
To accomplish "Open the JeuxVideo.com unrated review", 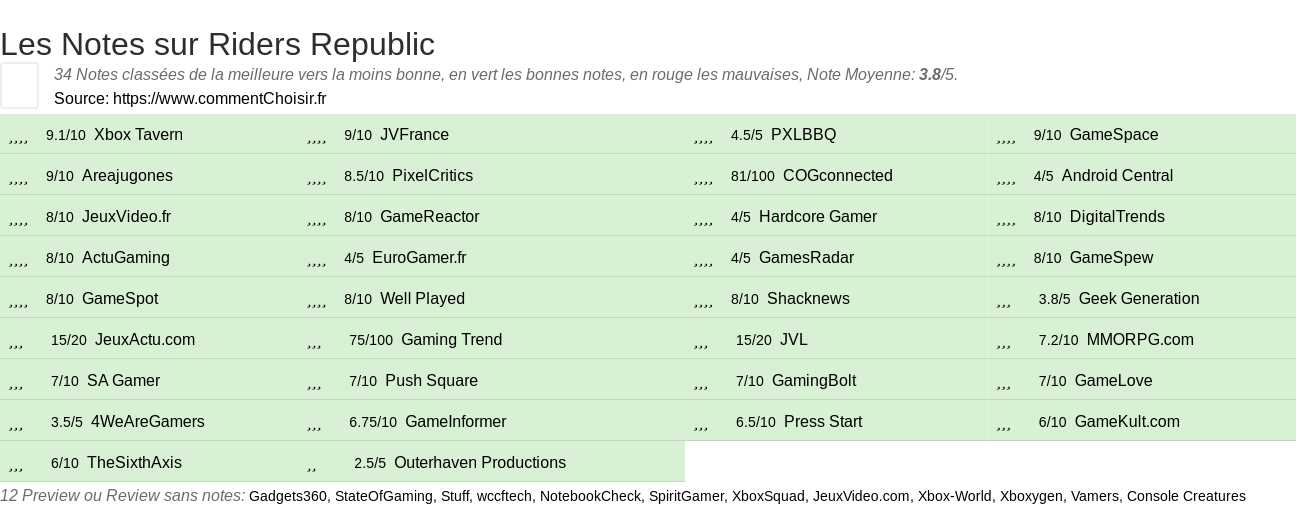I will point(861,496).
